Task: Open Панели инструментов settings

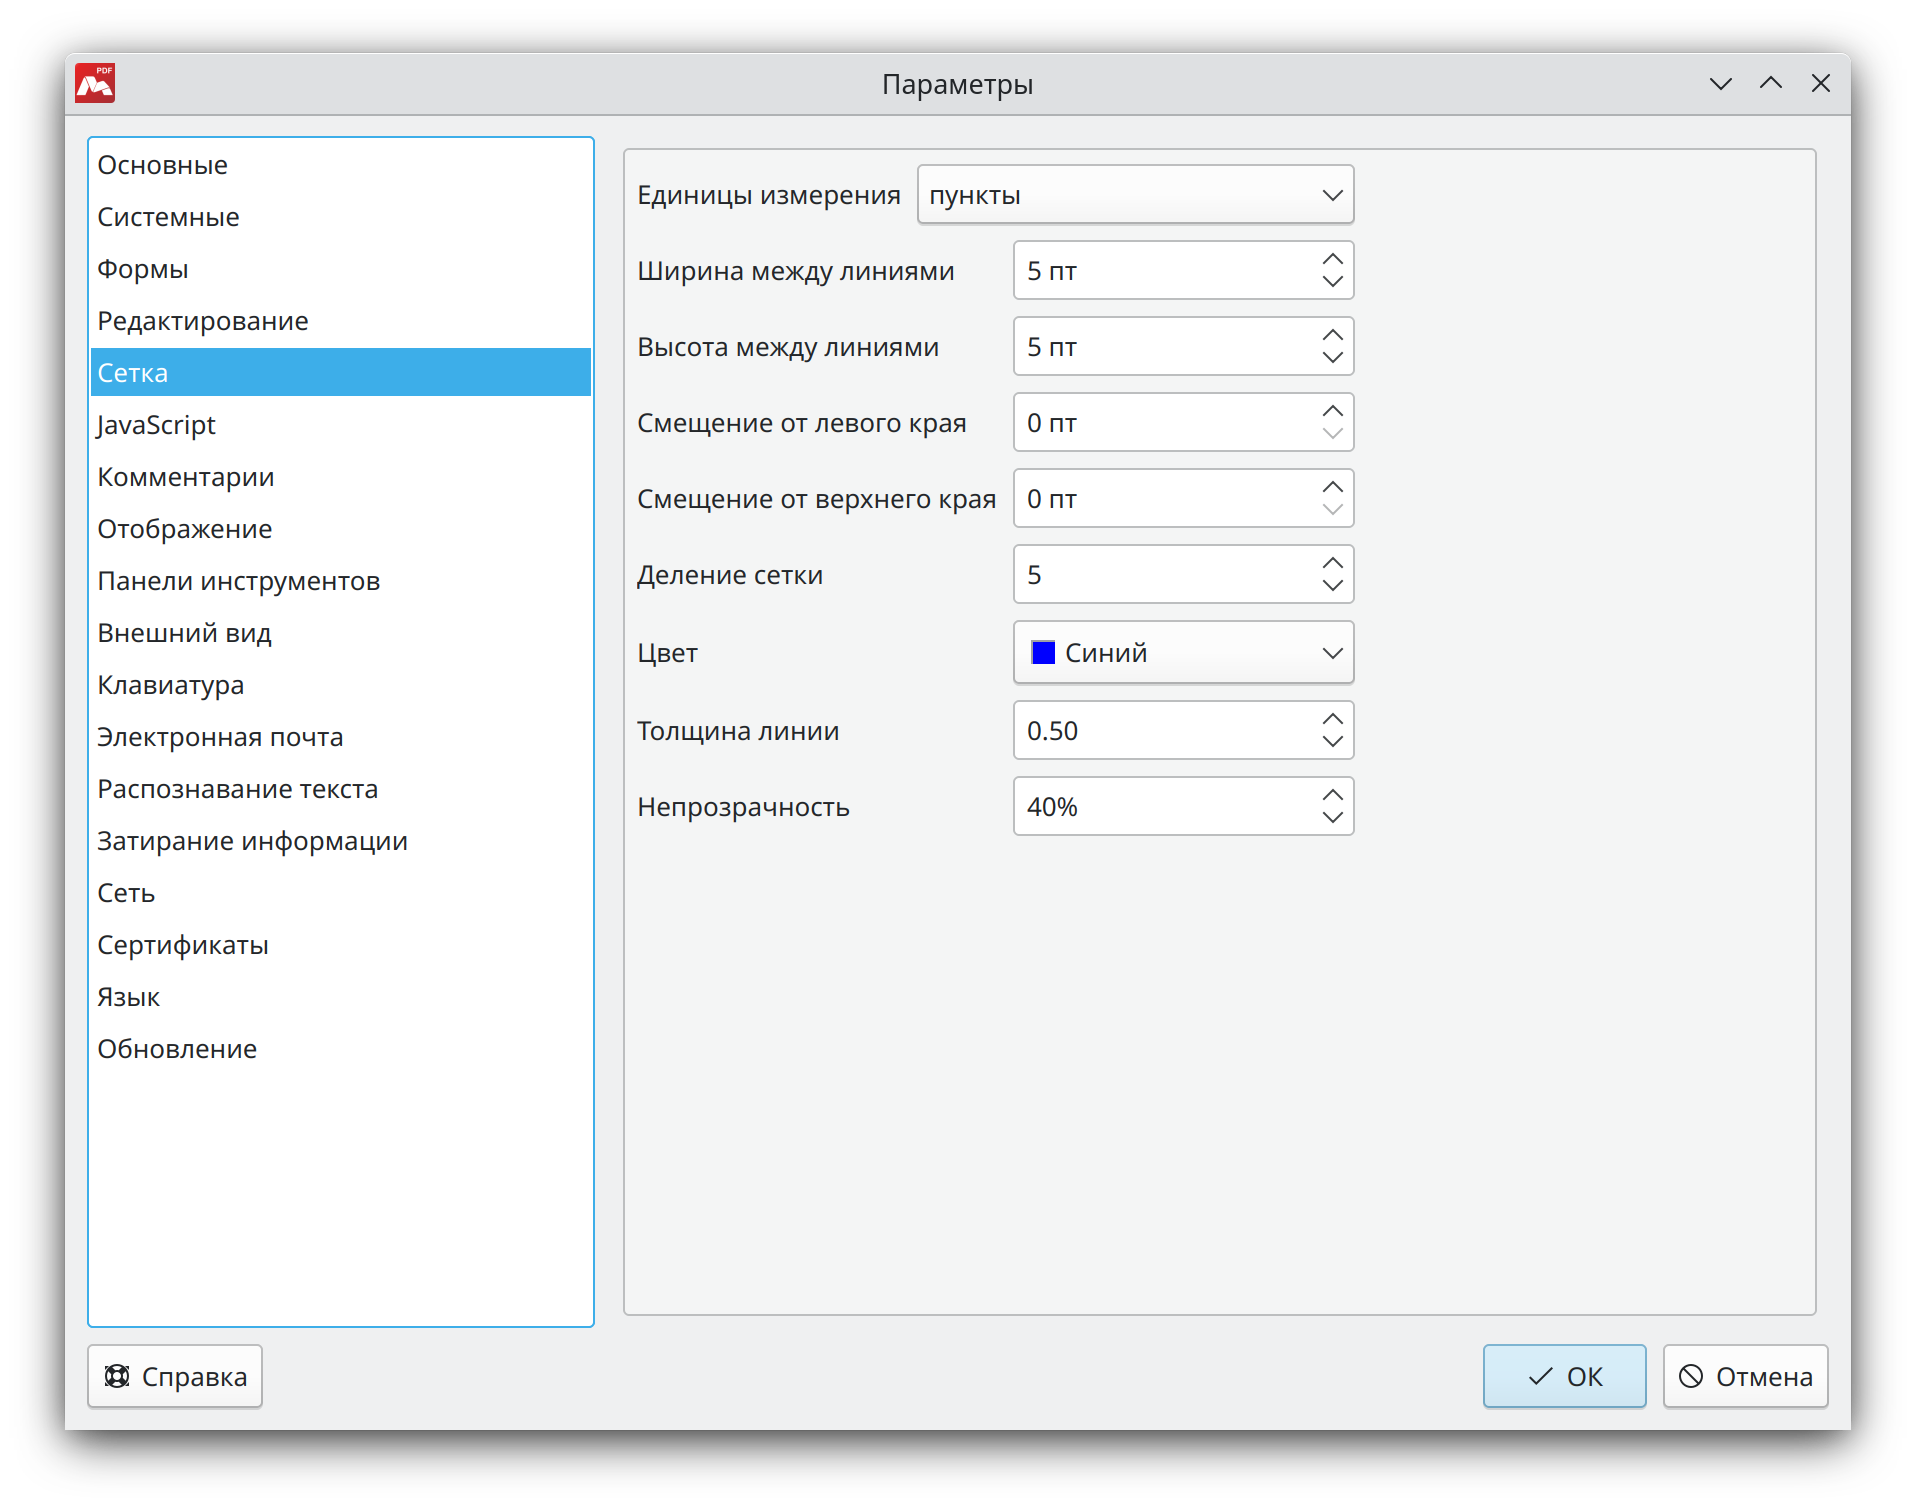Action: tap(340, 581)
